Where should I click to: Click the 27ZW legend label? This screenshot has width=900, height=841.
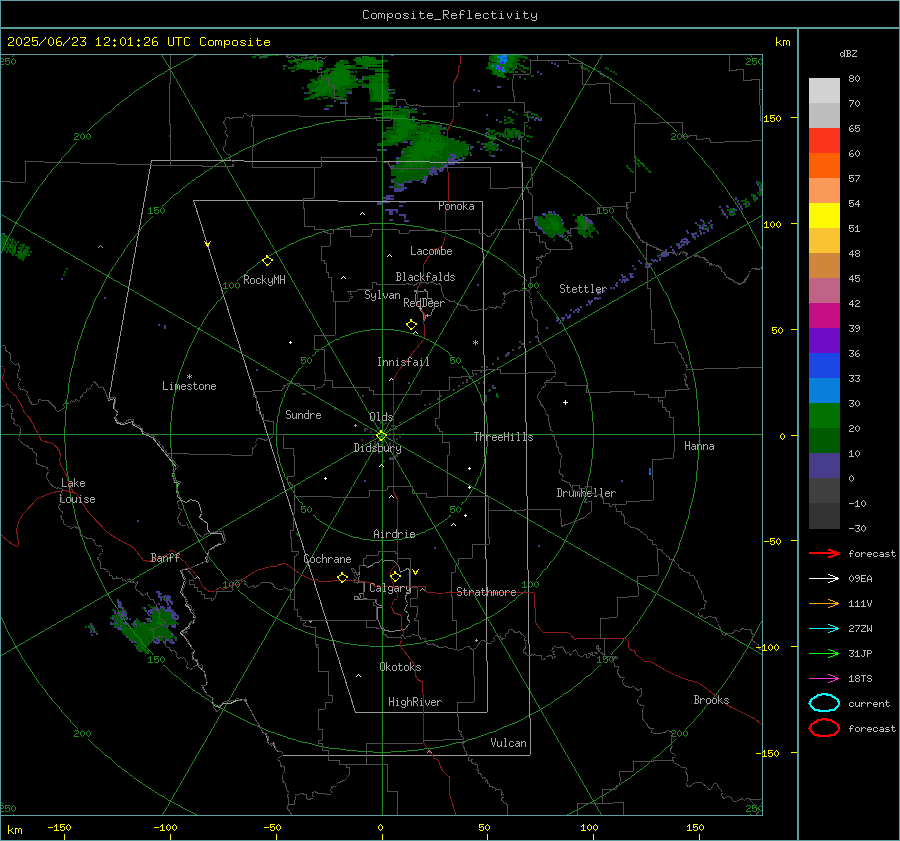[860, 629]
